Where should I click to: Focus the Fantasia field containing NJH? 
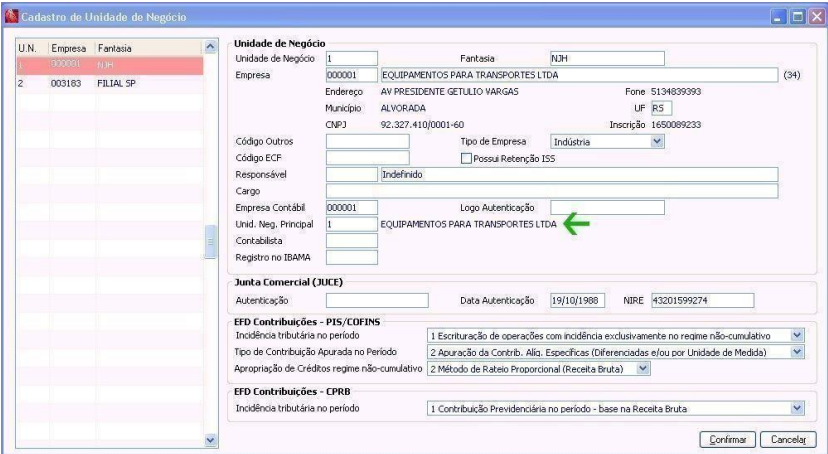(607, 59)
